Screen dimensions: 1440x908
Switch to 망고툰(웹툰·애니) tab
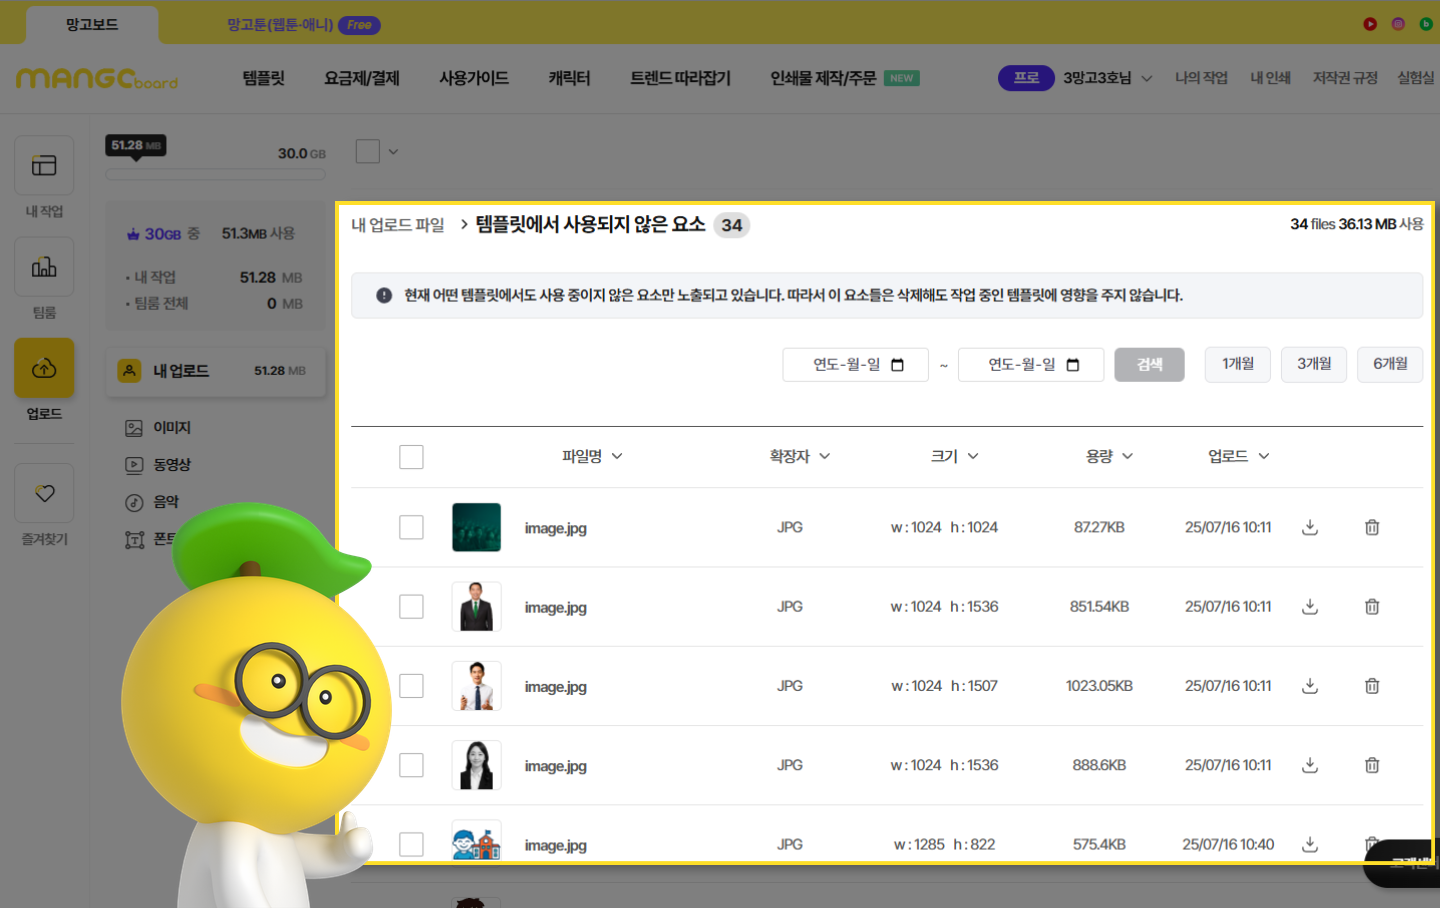(x=280, y=25)
